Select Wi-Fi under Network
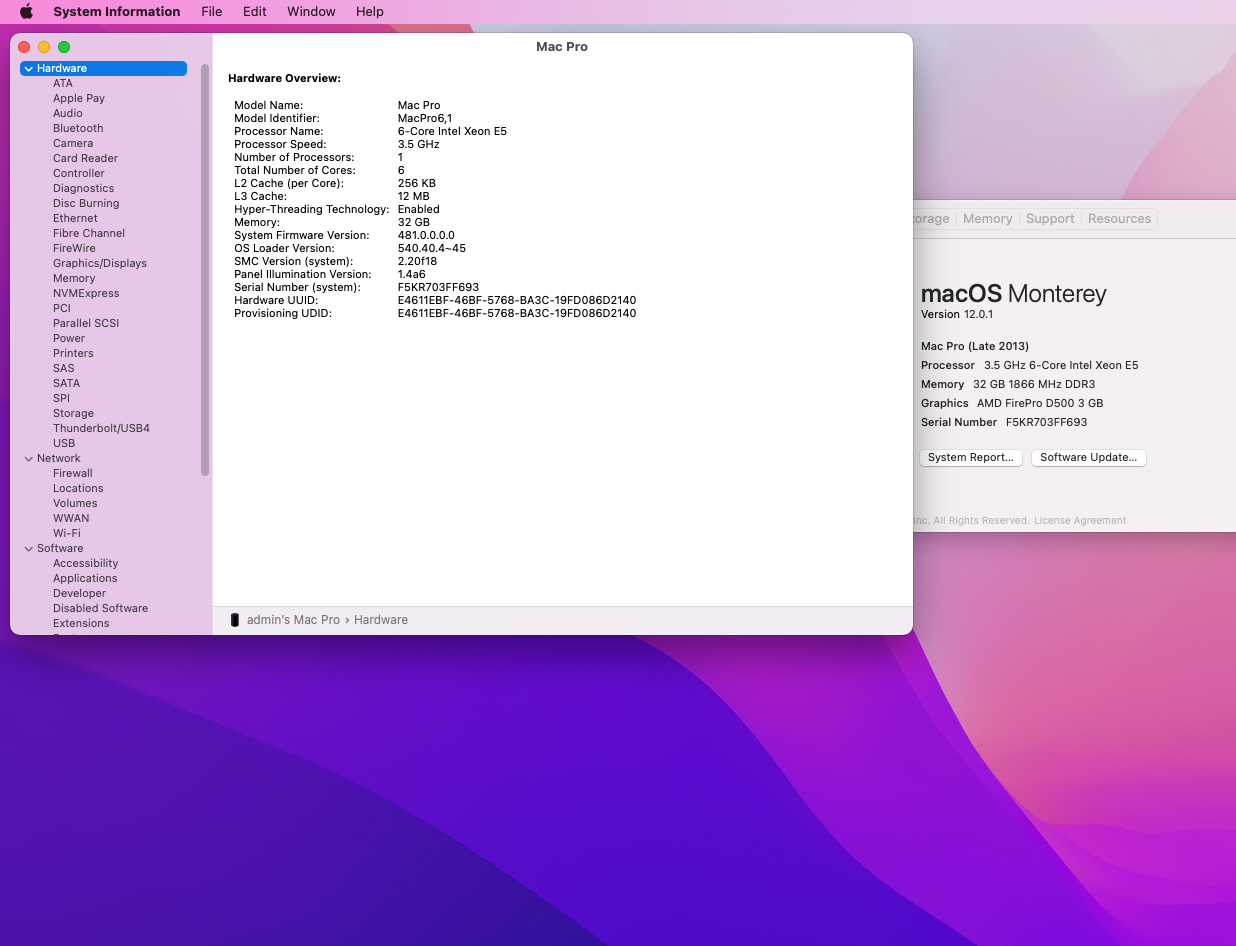This screenshot has width=1236, height=946. click(67, 533)
